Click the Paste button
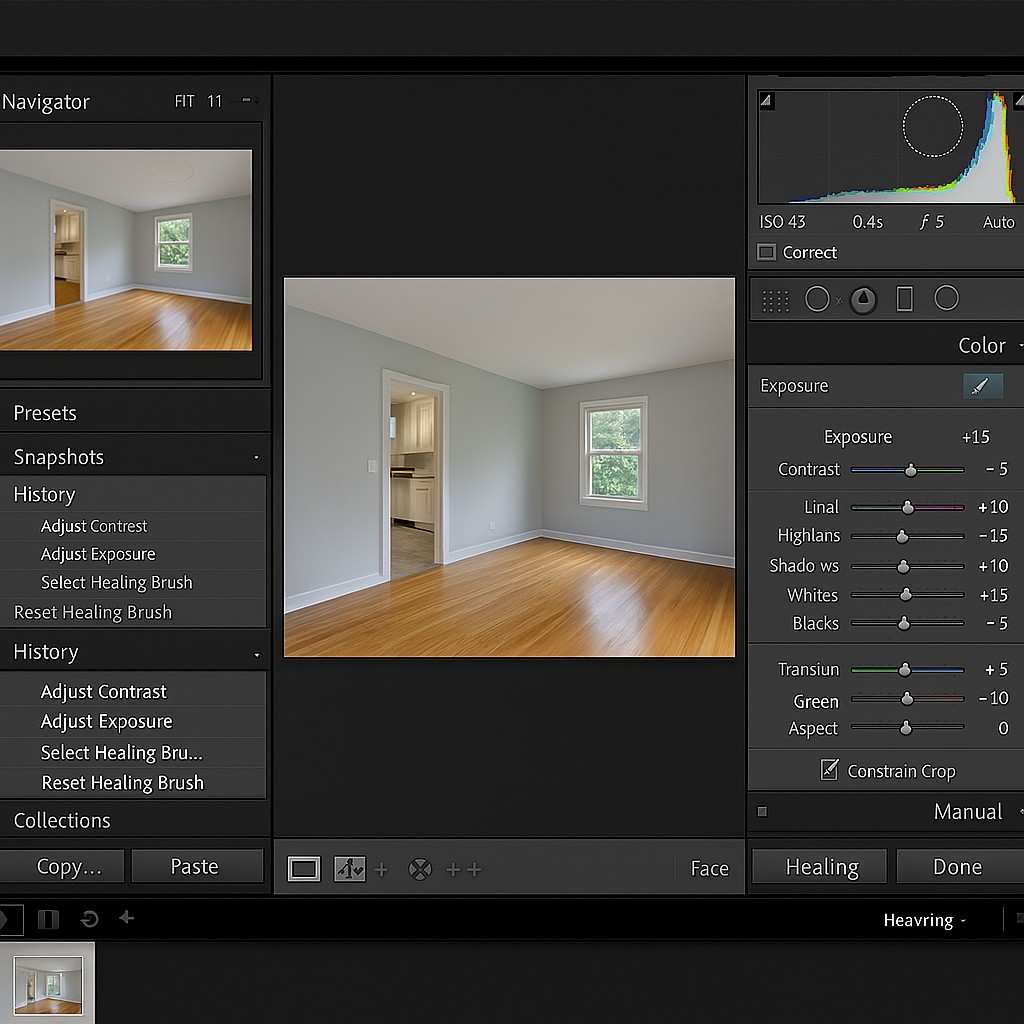Image resolution: width=1024 pixels, height=1024 pixels. click(197, 866)
